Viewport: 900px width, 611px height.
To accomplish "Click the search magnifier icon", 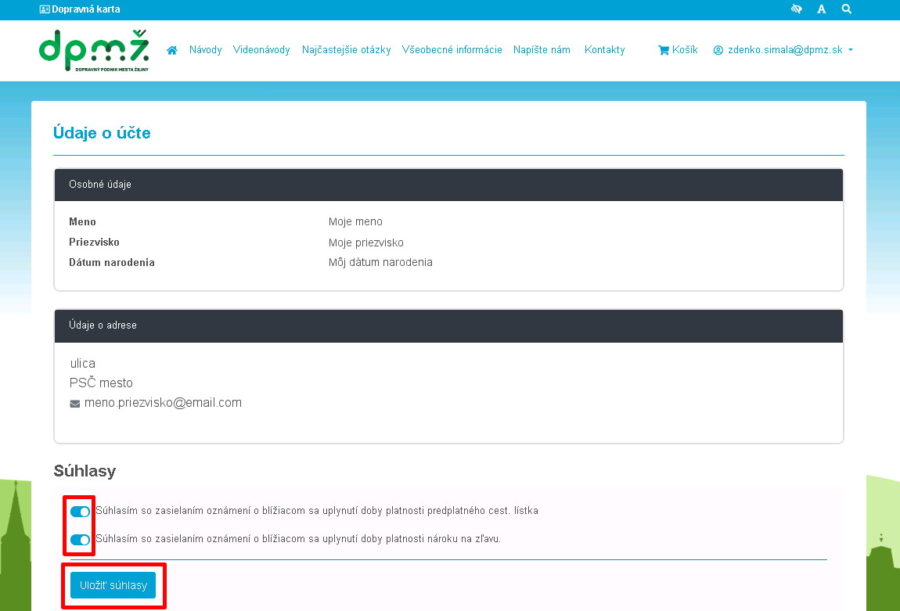I will (x=847, y=9).
